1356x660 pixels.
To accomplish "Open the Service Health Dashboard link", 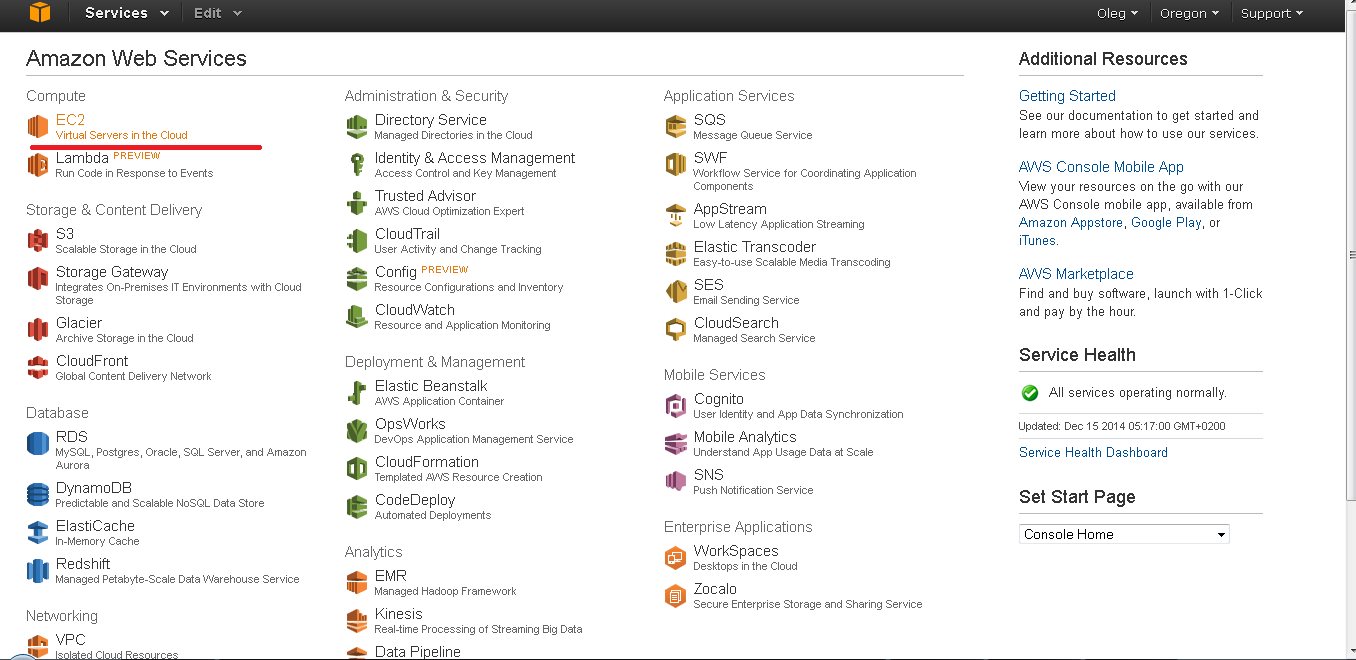I will pos(1093,452).
